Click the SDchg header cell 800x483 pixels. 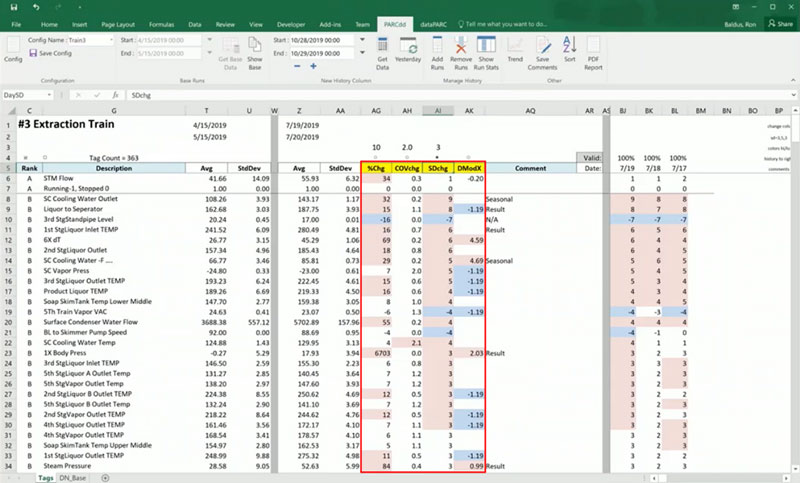pyautogui.click(x=438, y=168)
